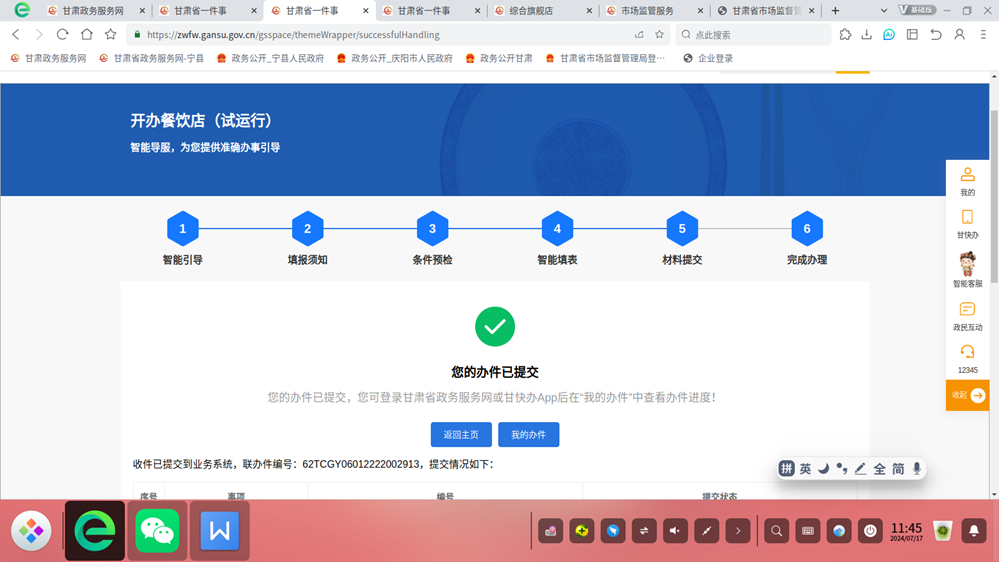999x562 pixels.
Task: Open 我的 in the right sidebar
Action: pyautogui.click(x=967, y=182)
